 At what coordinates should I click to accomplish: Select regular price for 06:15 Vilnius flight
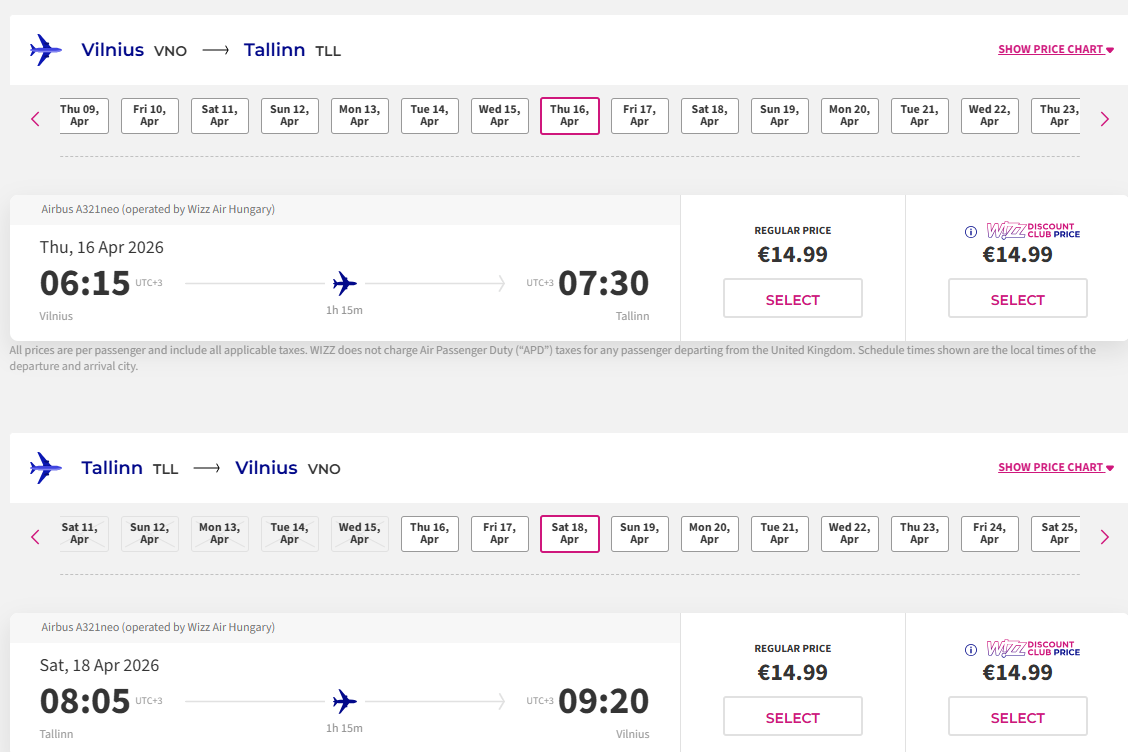(792, 299)
